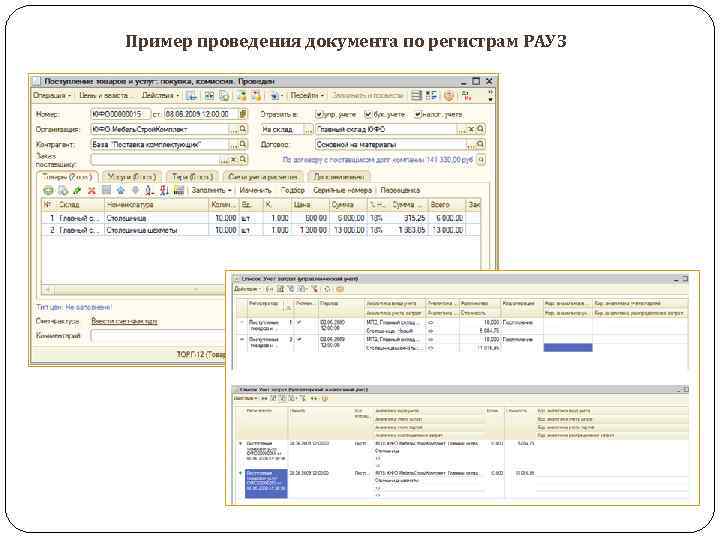The width and height of the screenshot is (720, 540).
Task: Click the edit row pencil icon
Action: click(x=77, y=191)
